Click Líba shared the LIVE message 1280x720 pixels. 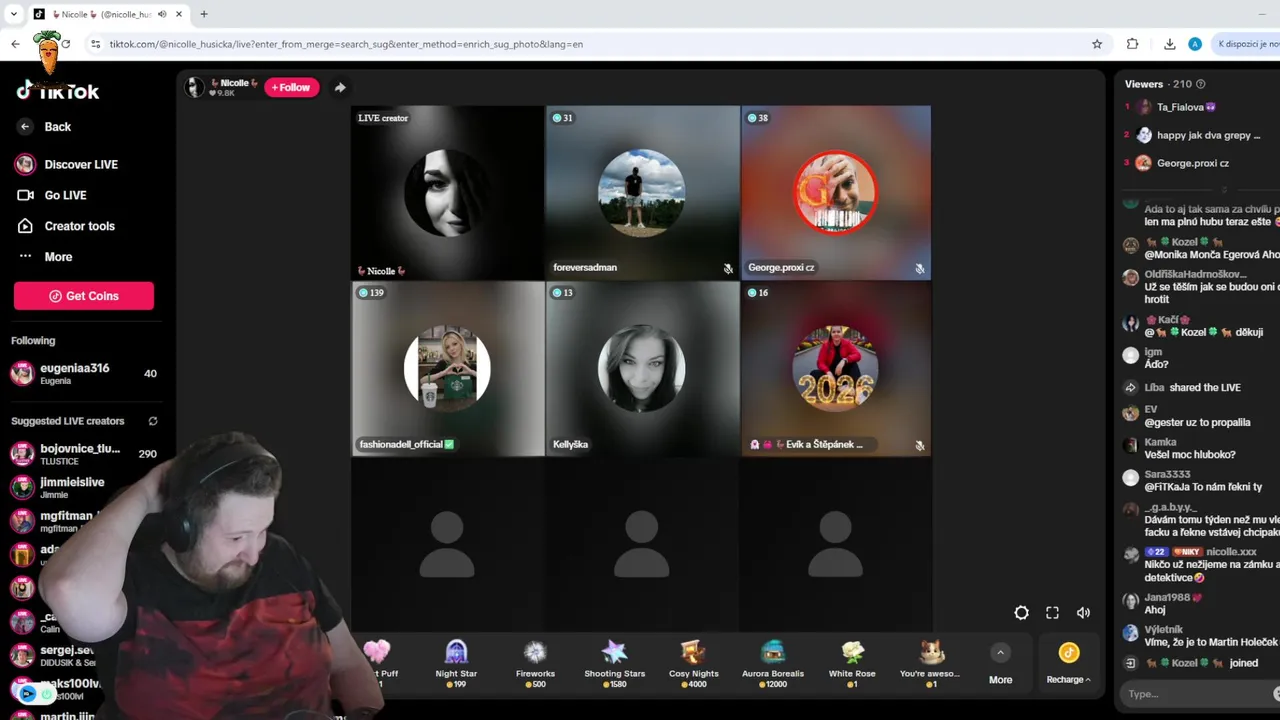(x=1192, y=387)
